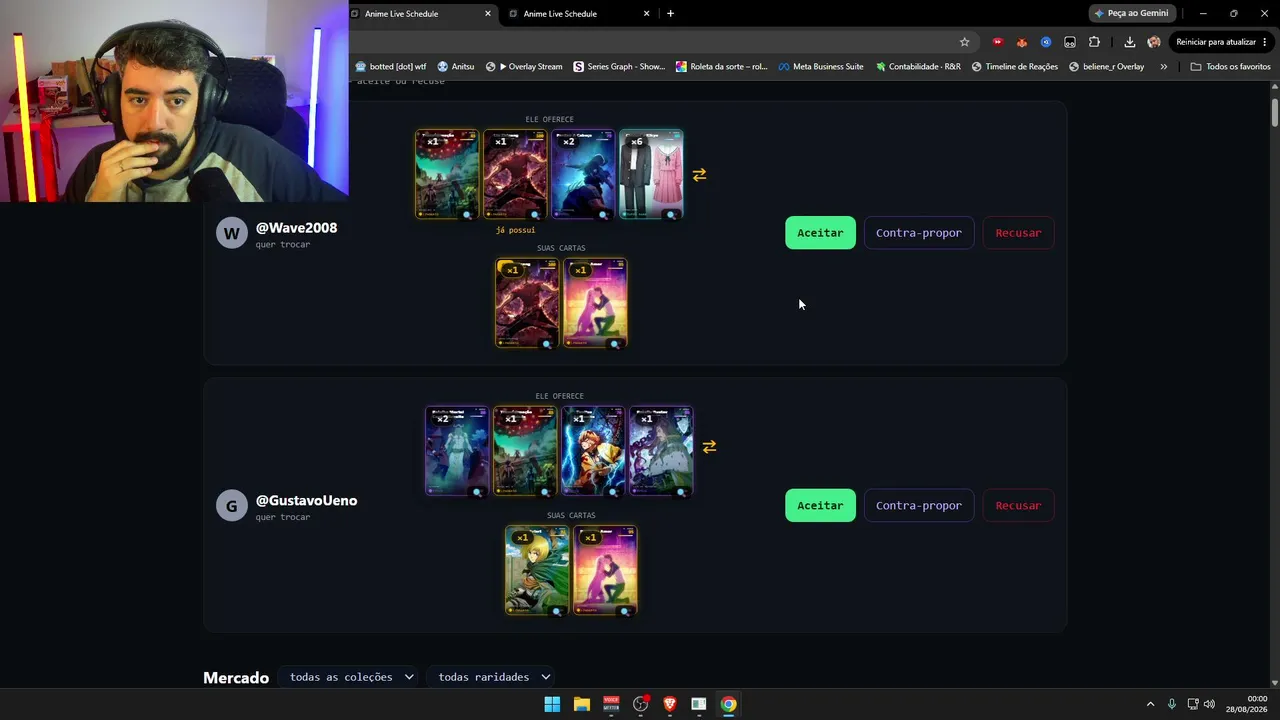The width and height of the screenshot is (1280, 720).
Task: Open the 'Contabilidade - R&R' bookmark
Action: pos(918,67)
